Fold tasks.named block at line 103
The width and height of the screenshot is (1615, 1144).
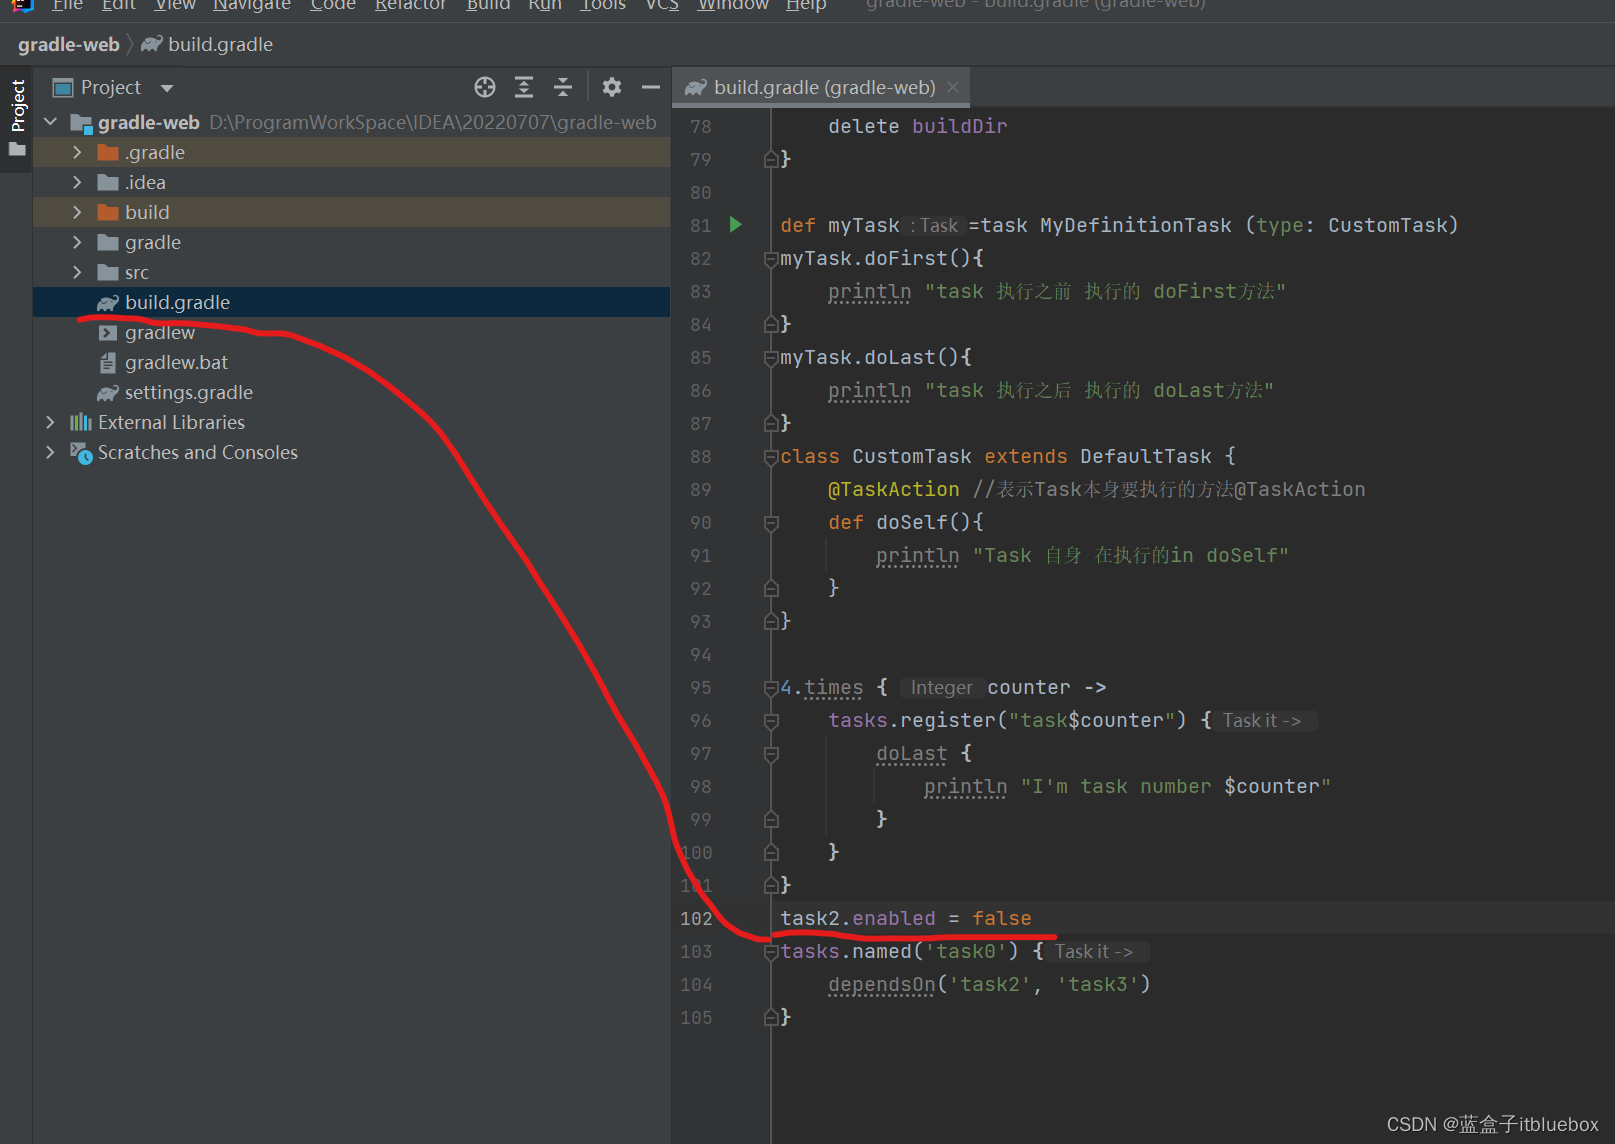tap(771, 952)
